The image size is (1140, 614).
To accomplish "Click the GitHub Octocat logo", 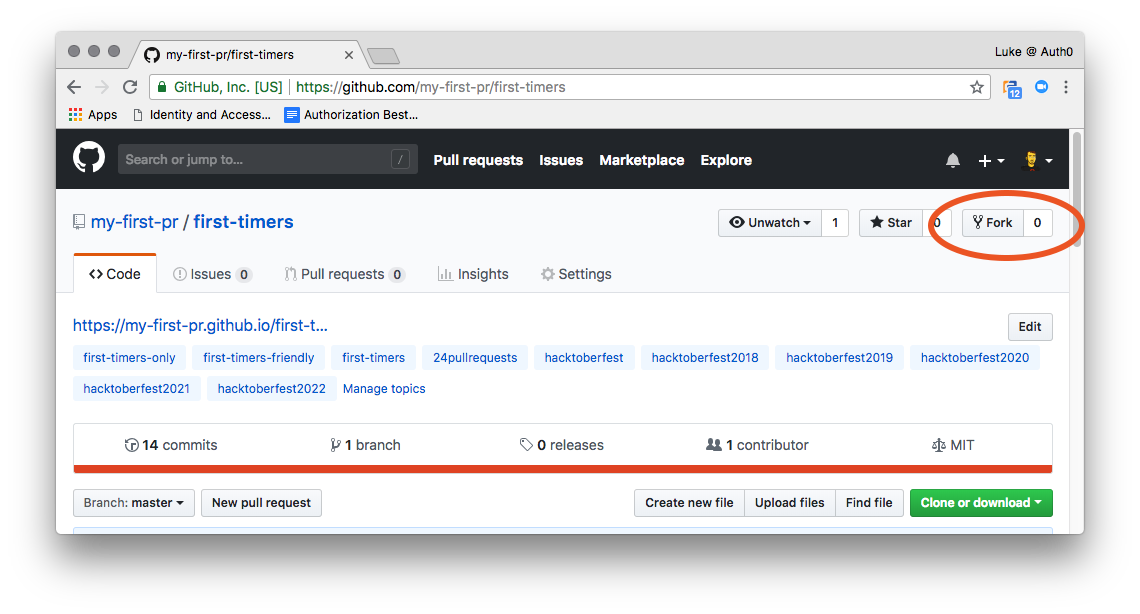I will click(x=89, y=158).
